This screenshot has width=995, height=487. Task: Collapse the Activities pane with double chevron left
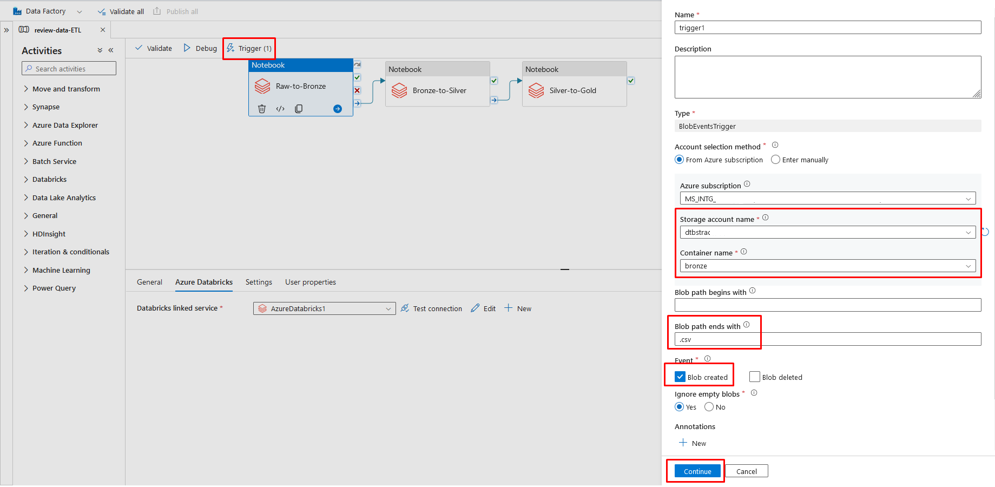(x=110, y=50)
